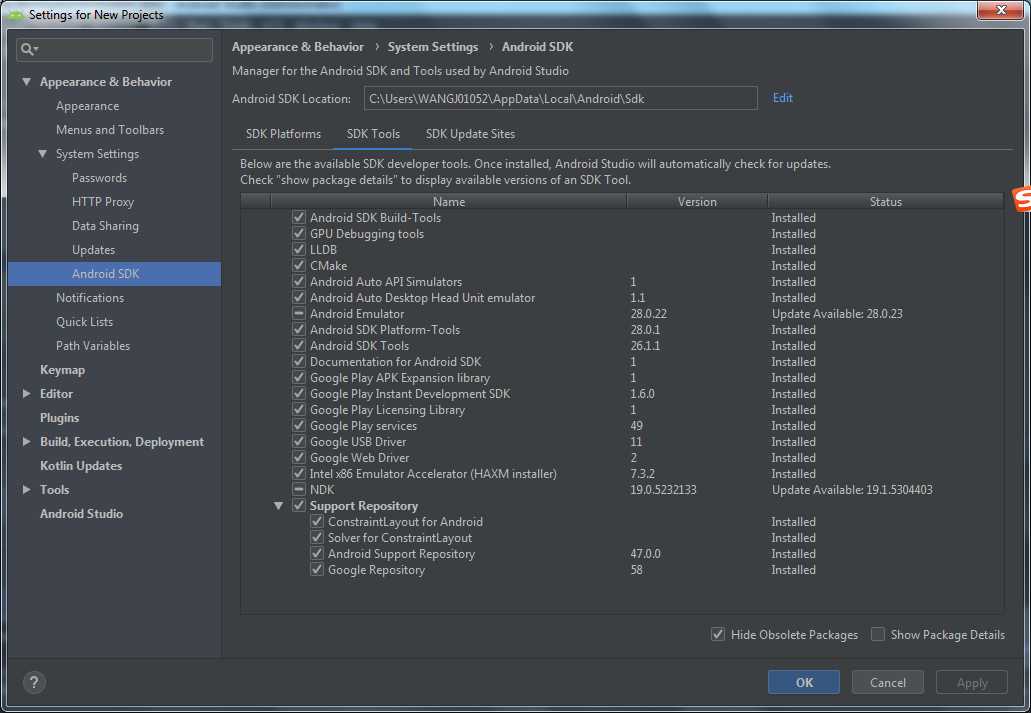
Task: Toggle Support Repository group checkbox
Action: click(299, 505)
